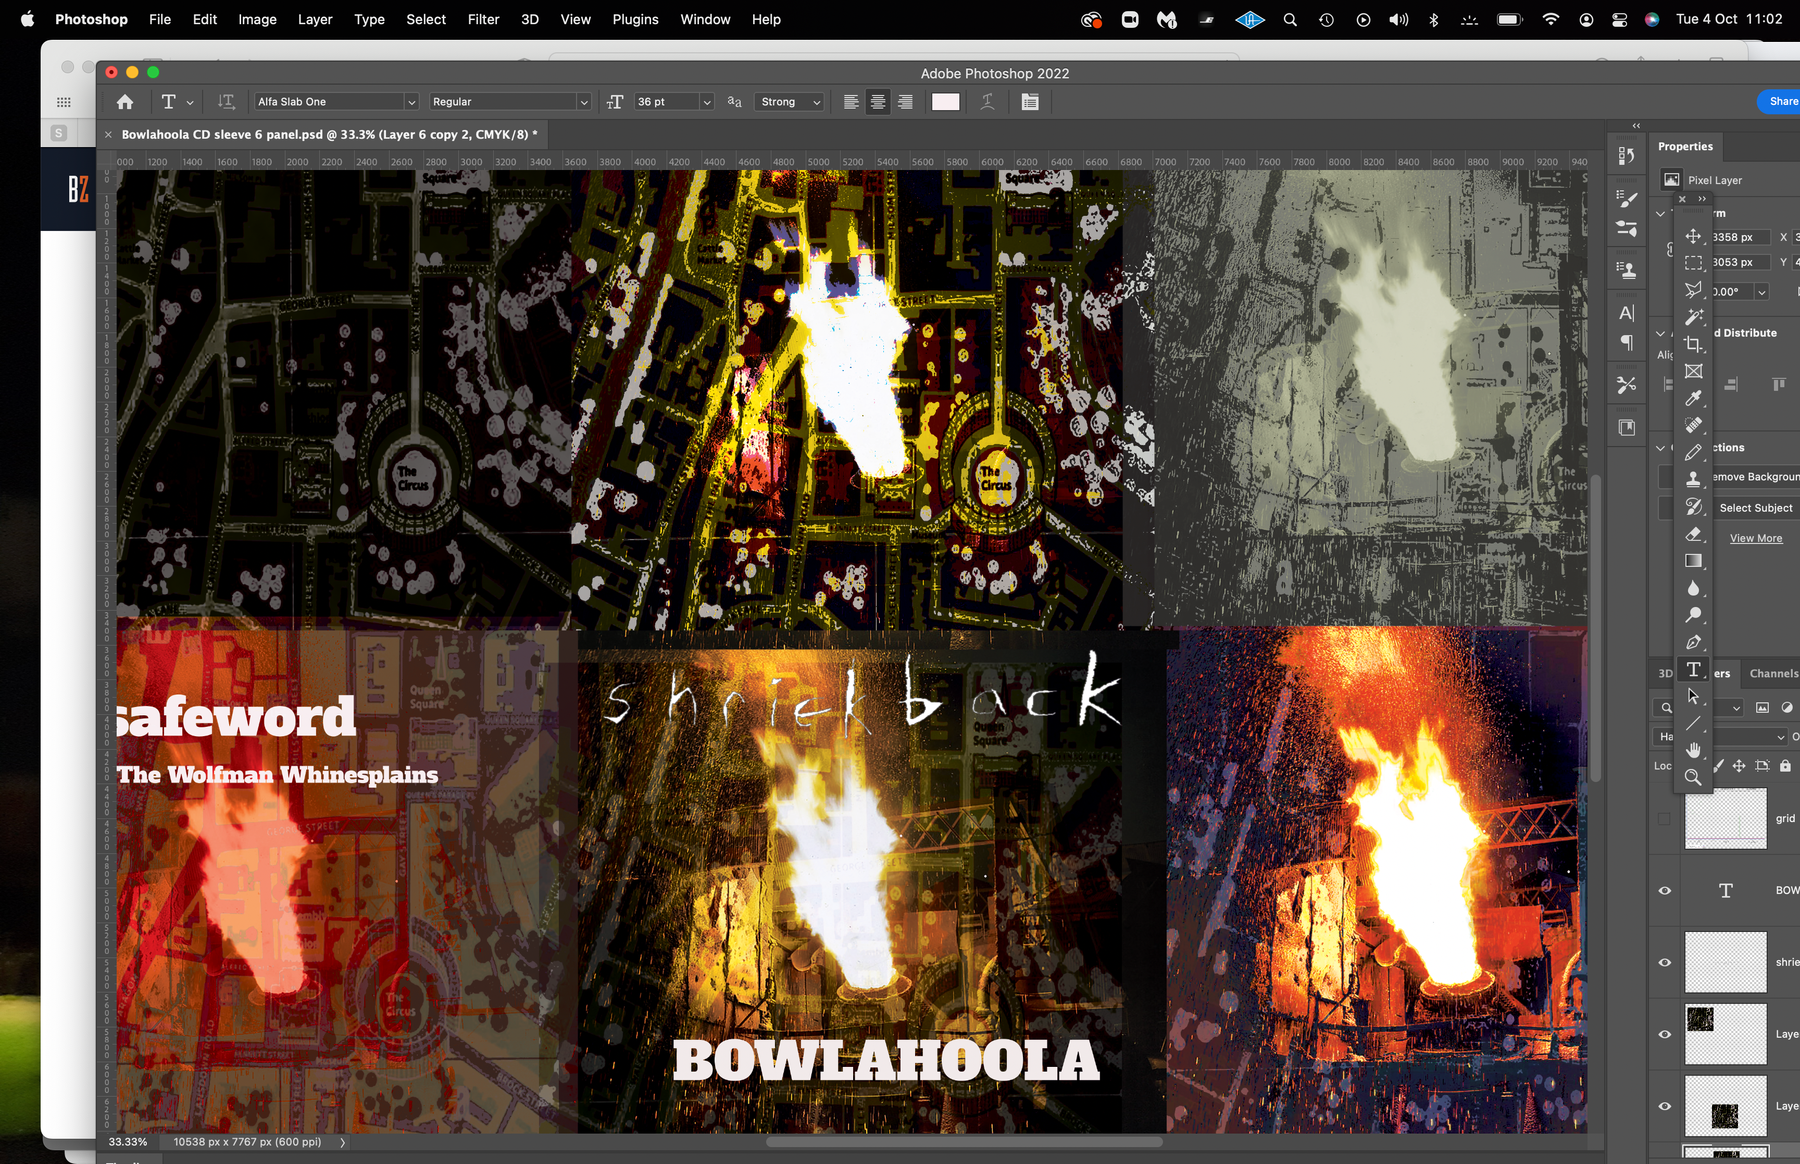Open the Brush Settings panel icon
The height and width of the screenshot is (1164, 1800).
click(x=1627, y=199)
